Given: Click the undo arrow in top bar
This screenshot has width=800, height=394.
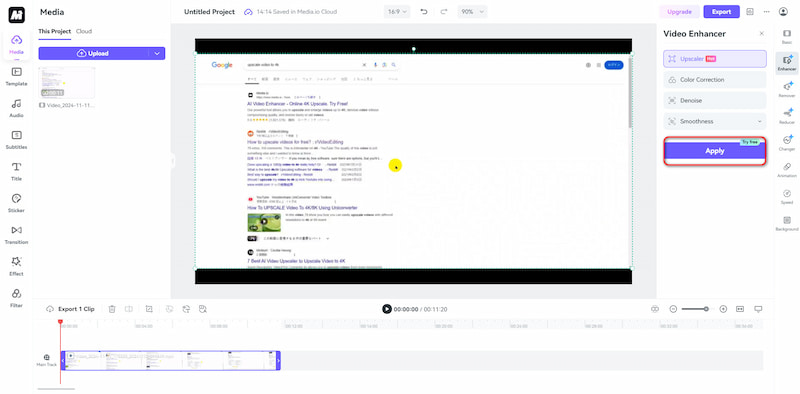Looking at the screenshot, I should point(424,12).
